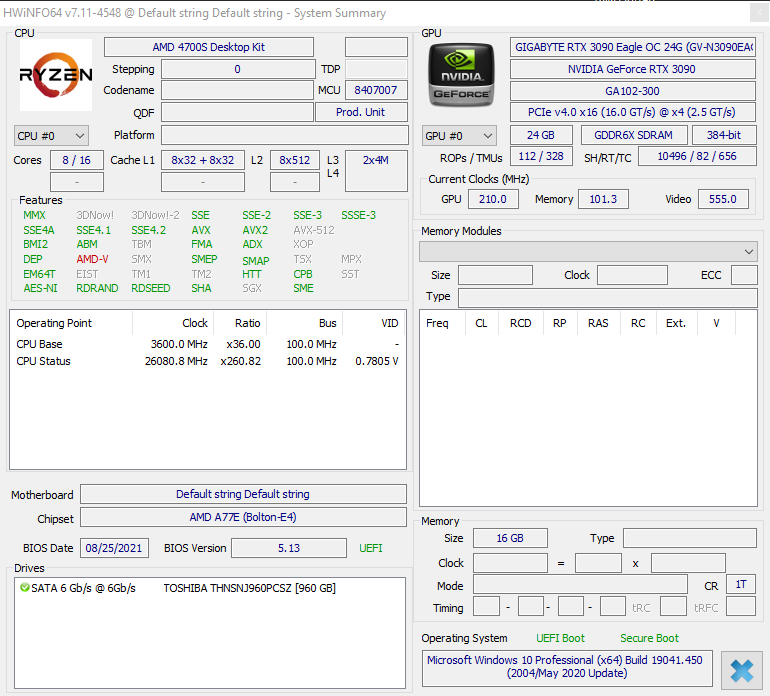Click the green UEFI label

[x=371, y=548]
